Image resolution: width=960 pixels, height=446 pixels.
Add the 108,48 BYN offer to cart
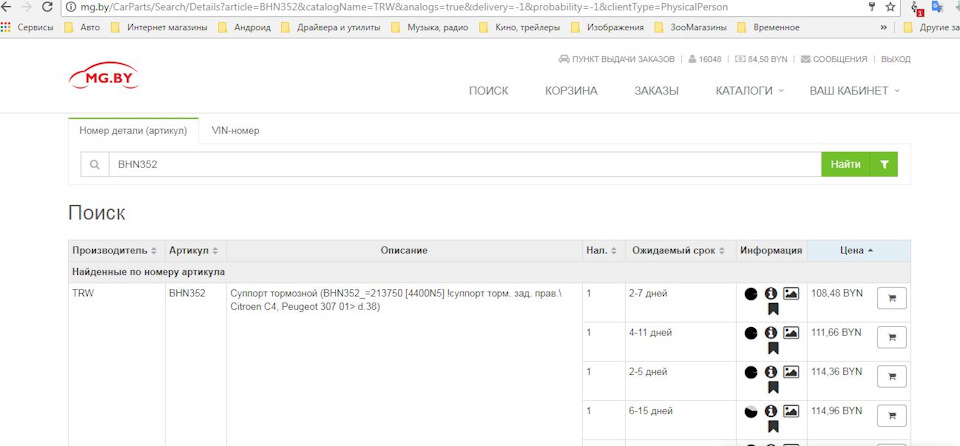point(891,298)
